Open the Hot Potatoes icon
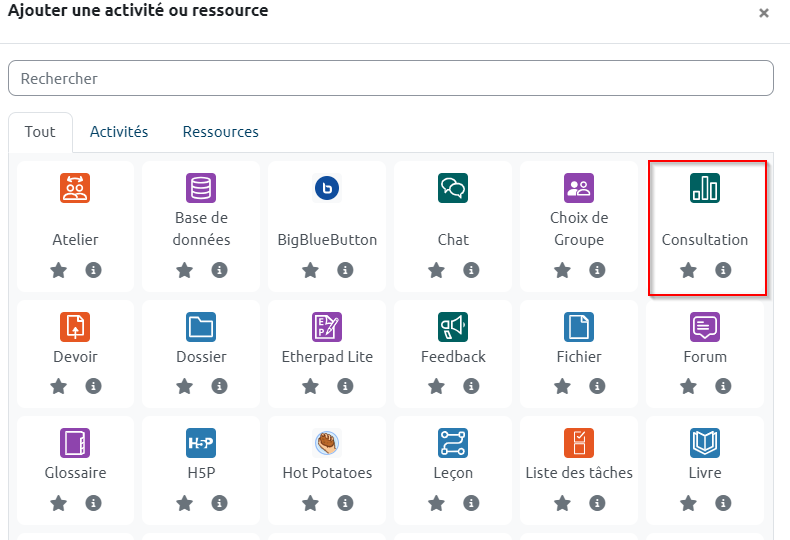 [327, 443]
